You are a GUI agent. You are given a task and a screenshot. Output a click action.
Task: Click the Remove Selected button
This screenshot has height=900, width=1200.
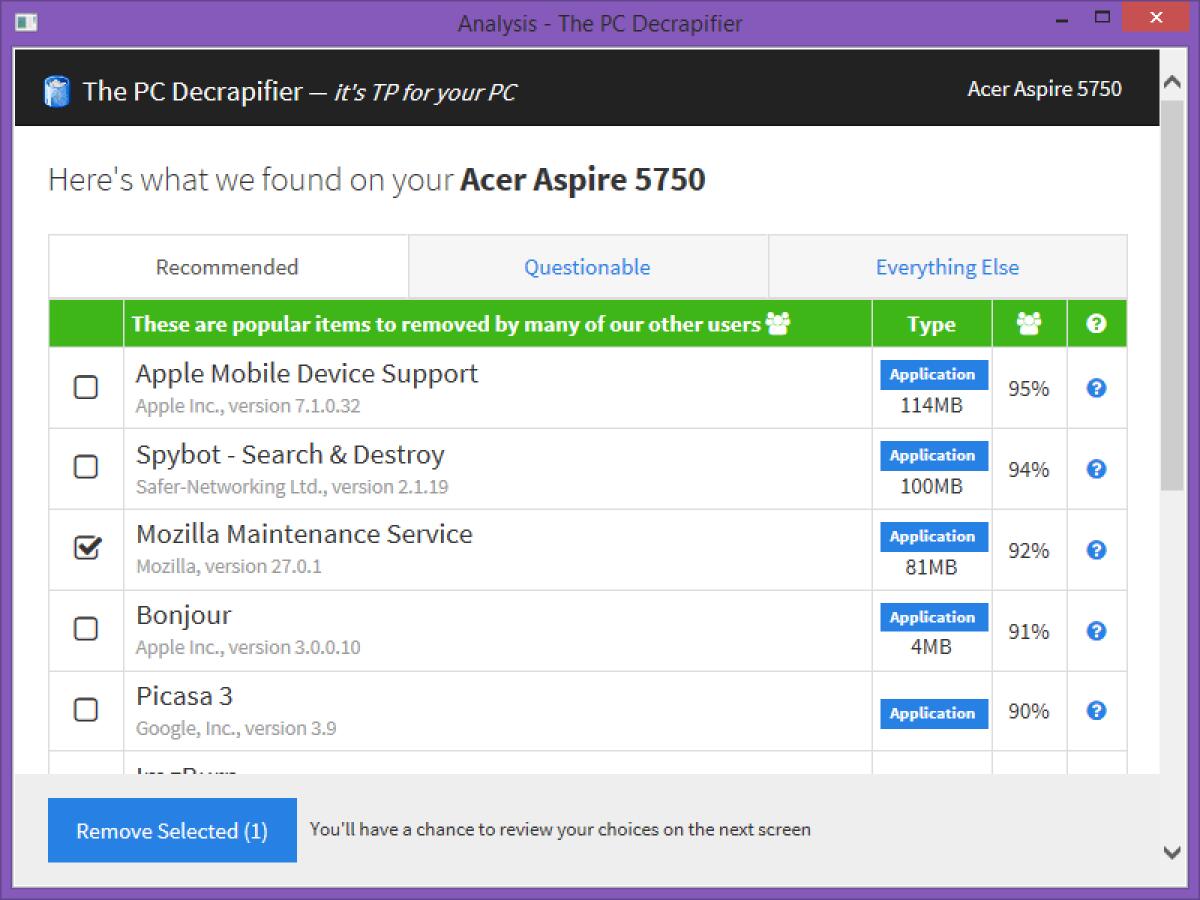click(172, 830)
